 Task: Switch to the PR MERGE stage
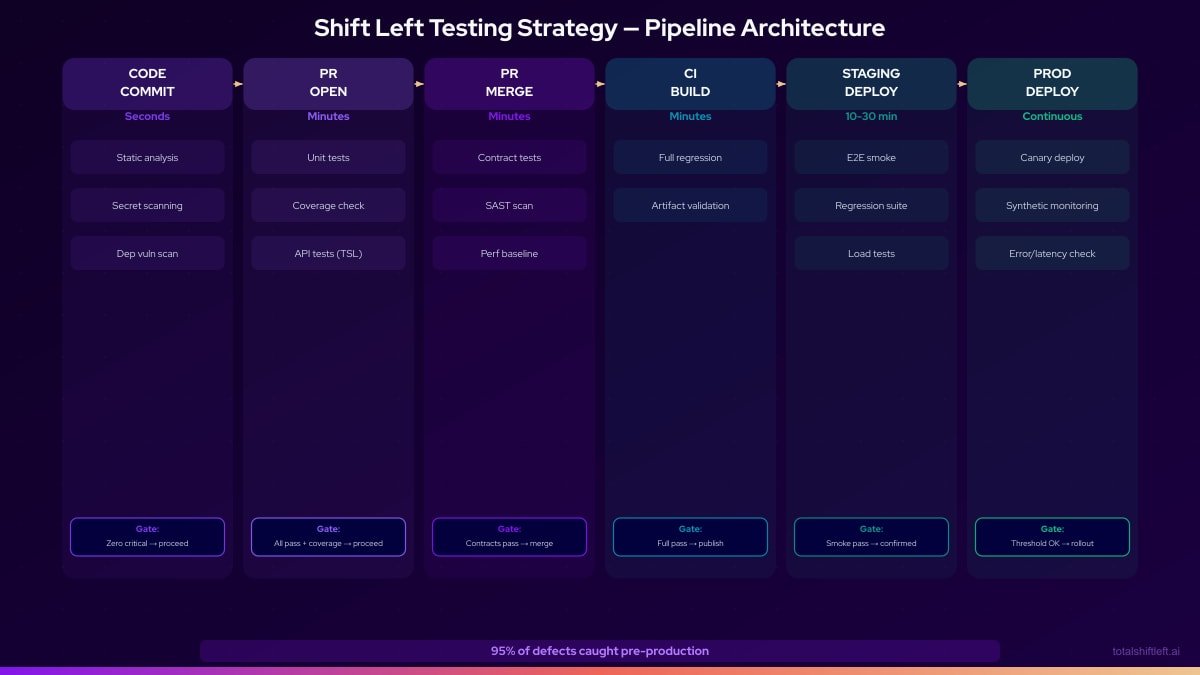[509, 83]
